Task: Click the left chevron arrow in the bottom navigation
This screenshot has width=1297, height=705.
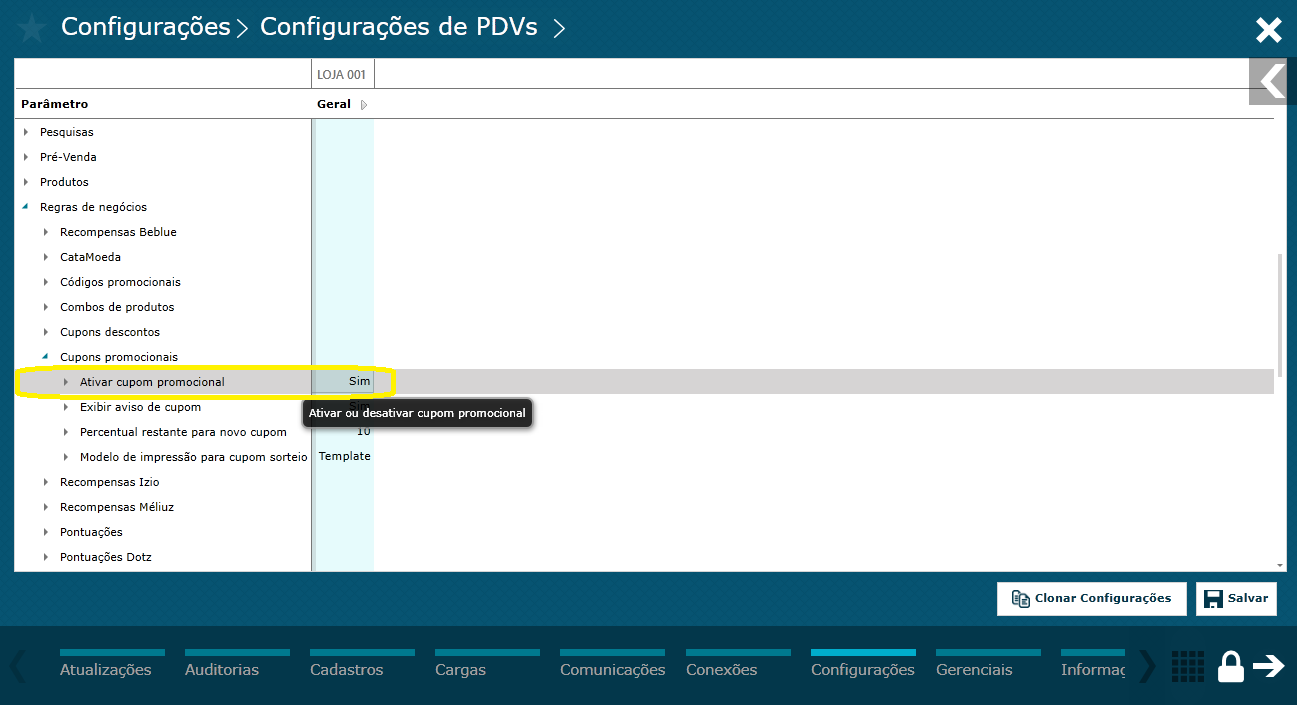Action: (15, 666)
